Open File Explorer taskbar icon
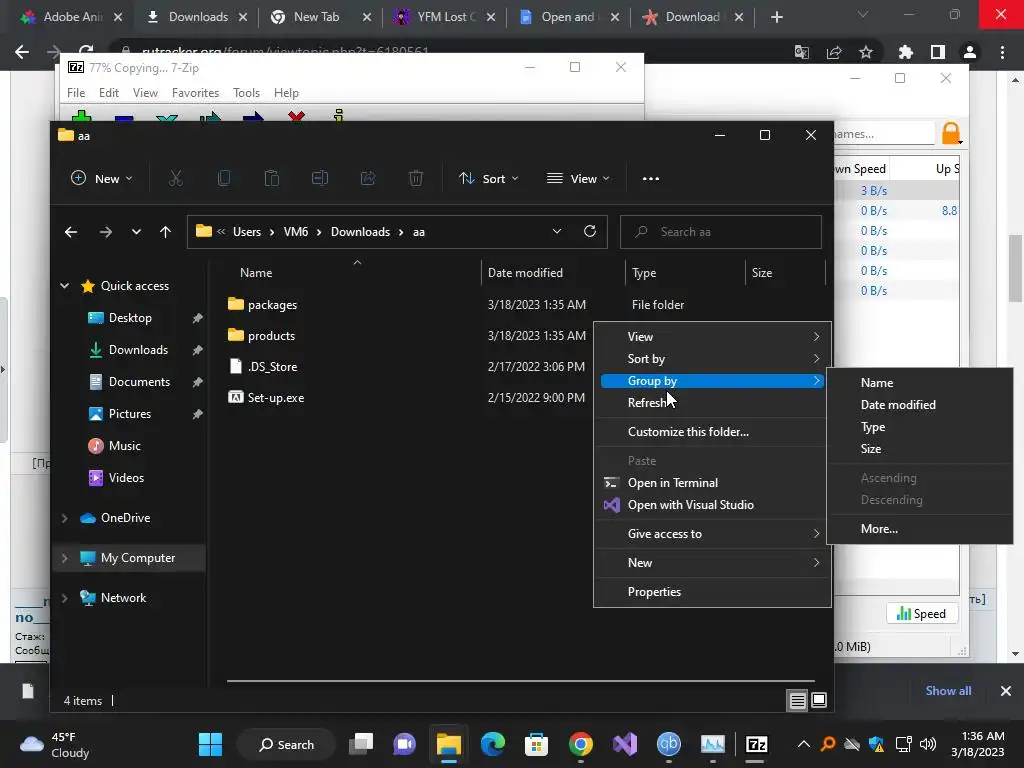The image size is (1024, 768). pos(449,744)
